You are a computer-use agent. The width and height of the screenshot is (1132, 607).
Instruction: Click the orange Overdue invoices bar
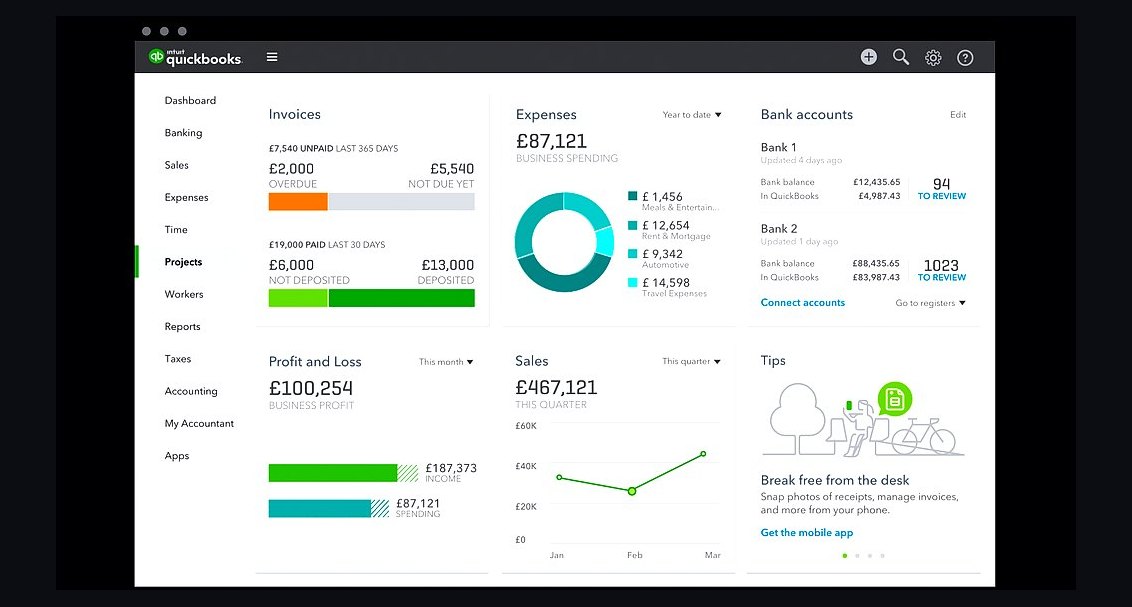click(298, 201)
